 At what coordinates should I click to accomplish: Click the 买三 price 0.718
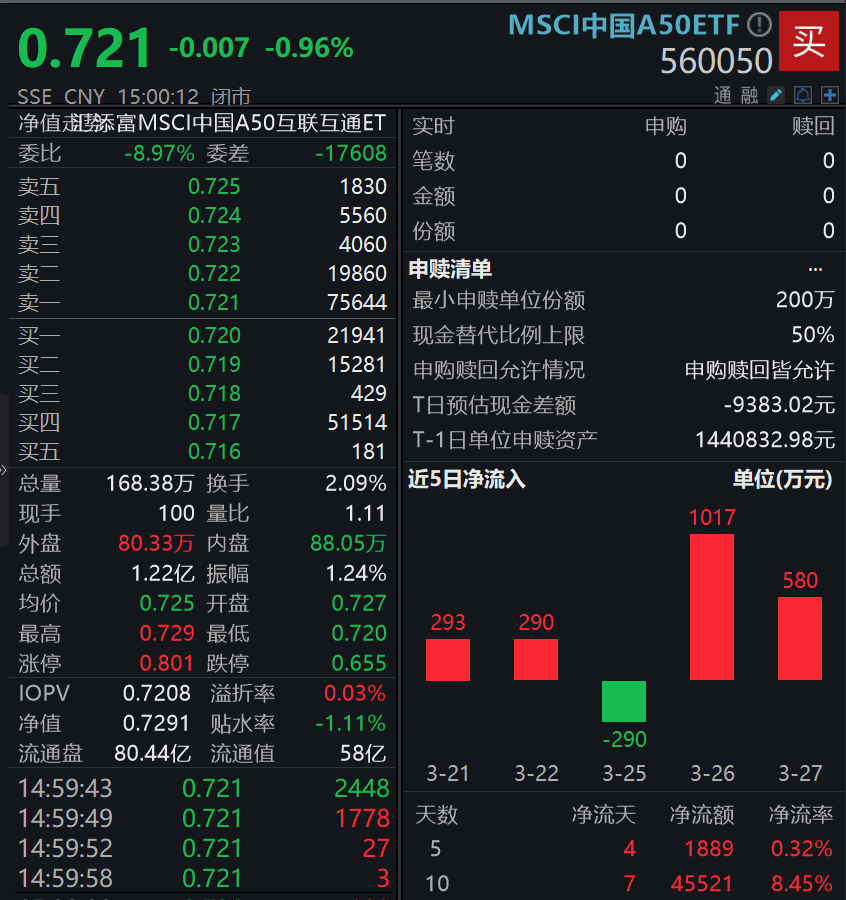point(214,393)
